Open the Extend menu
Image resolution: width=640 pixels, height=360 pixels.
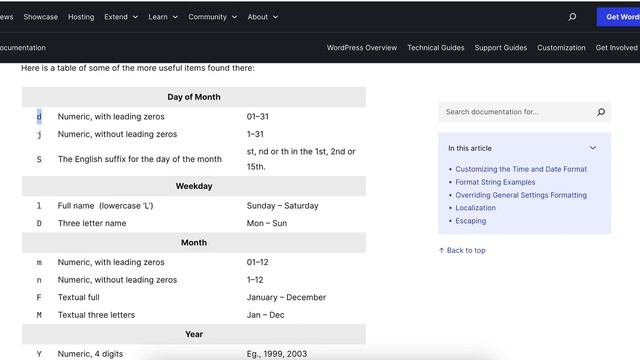tap(116, 17)
